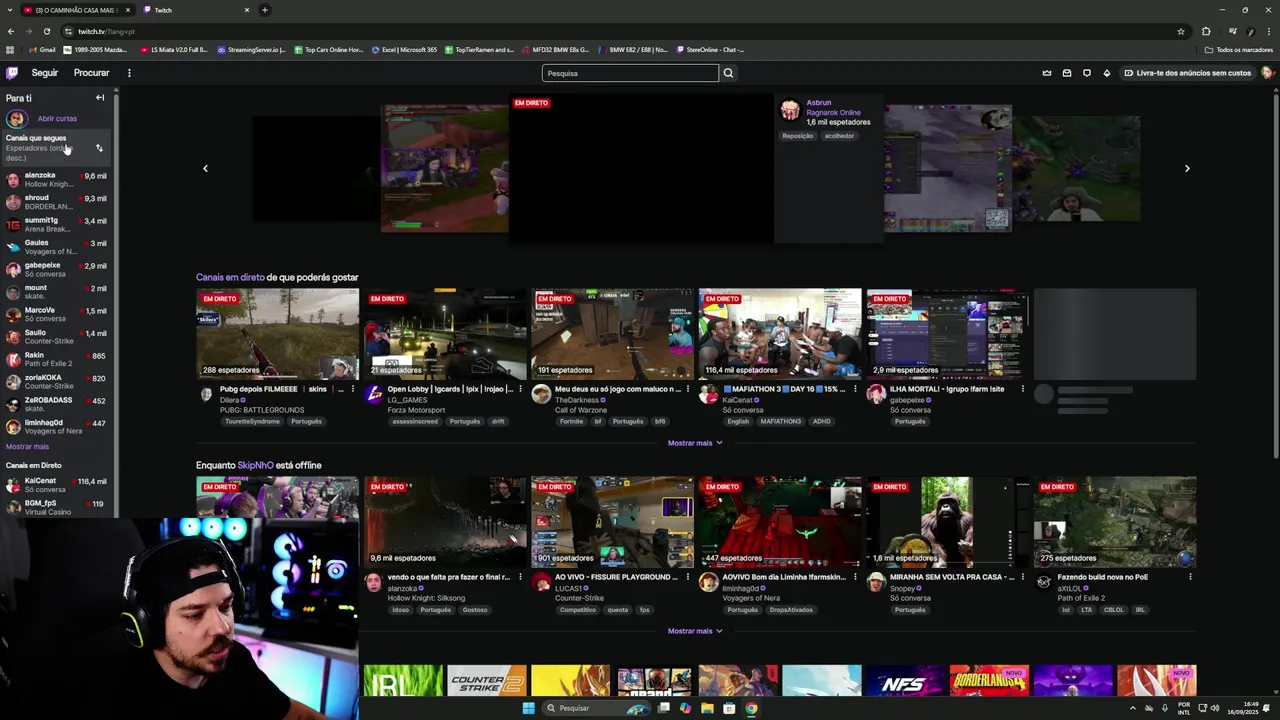This screenshot has width=1280, height=720.
Task: Open Asbrun channel link in carousel
Action: pyautogui.click(x=819, y=103)
